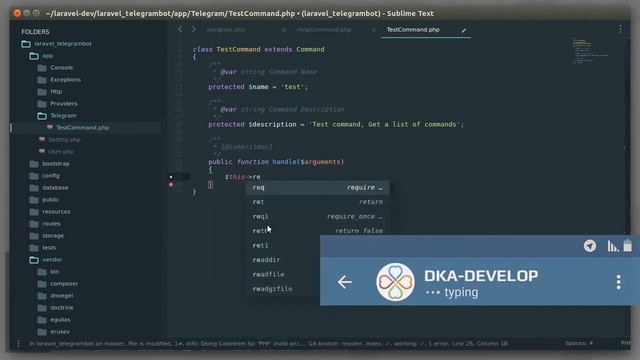Close the HelpCommand.php tab
The width and height of the screenshot is (640, 360).
373,30
